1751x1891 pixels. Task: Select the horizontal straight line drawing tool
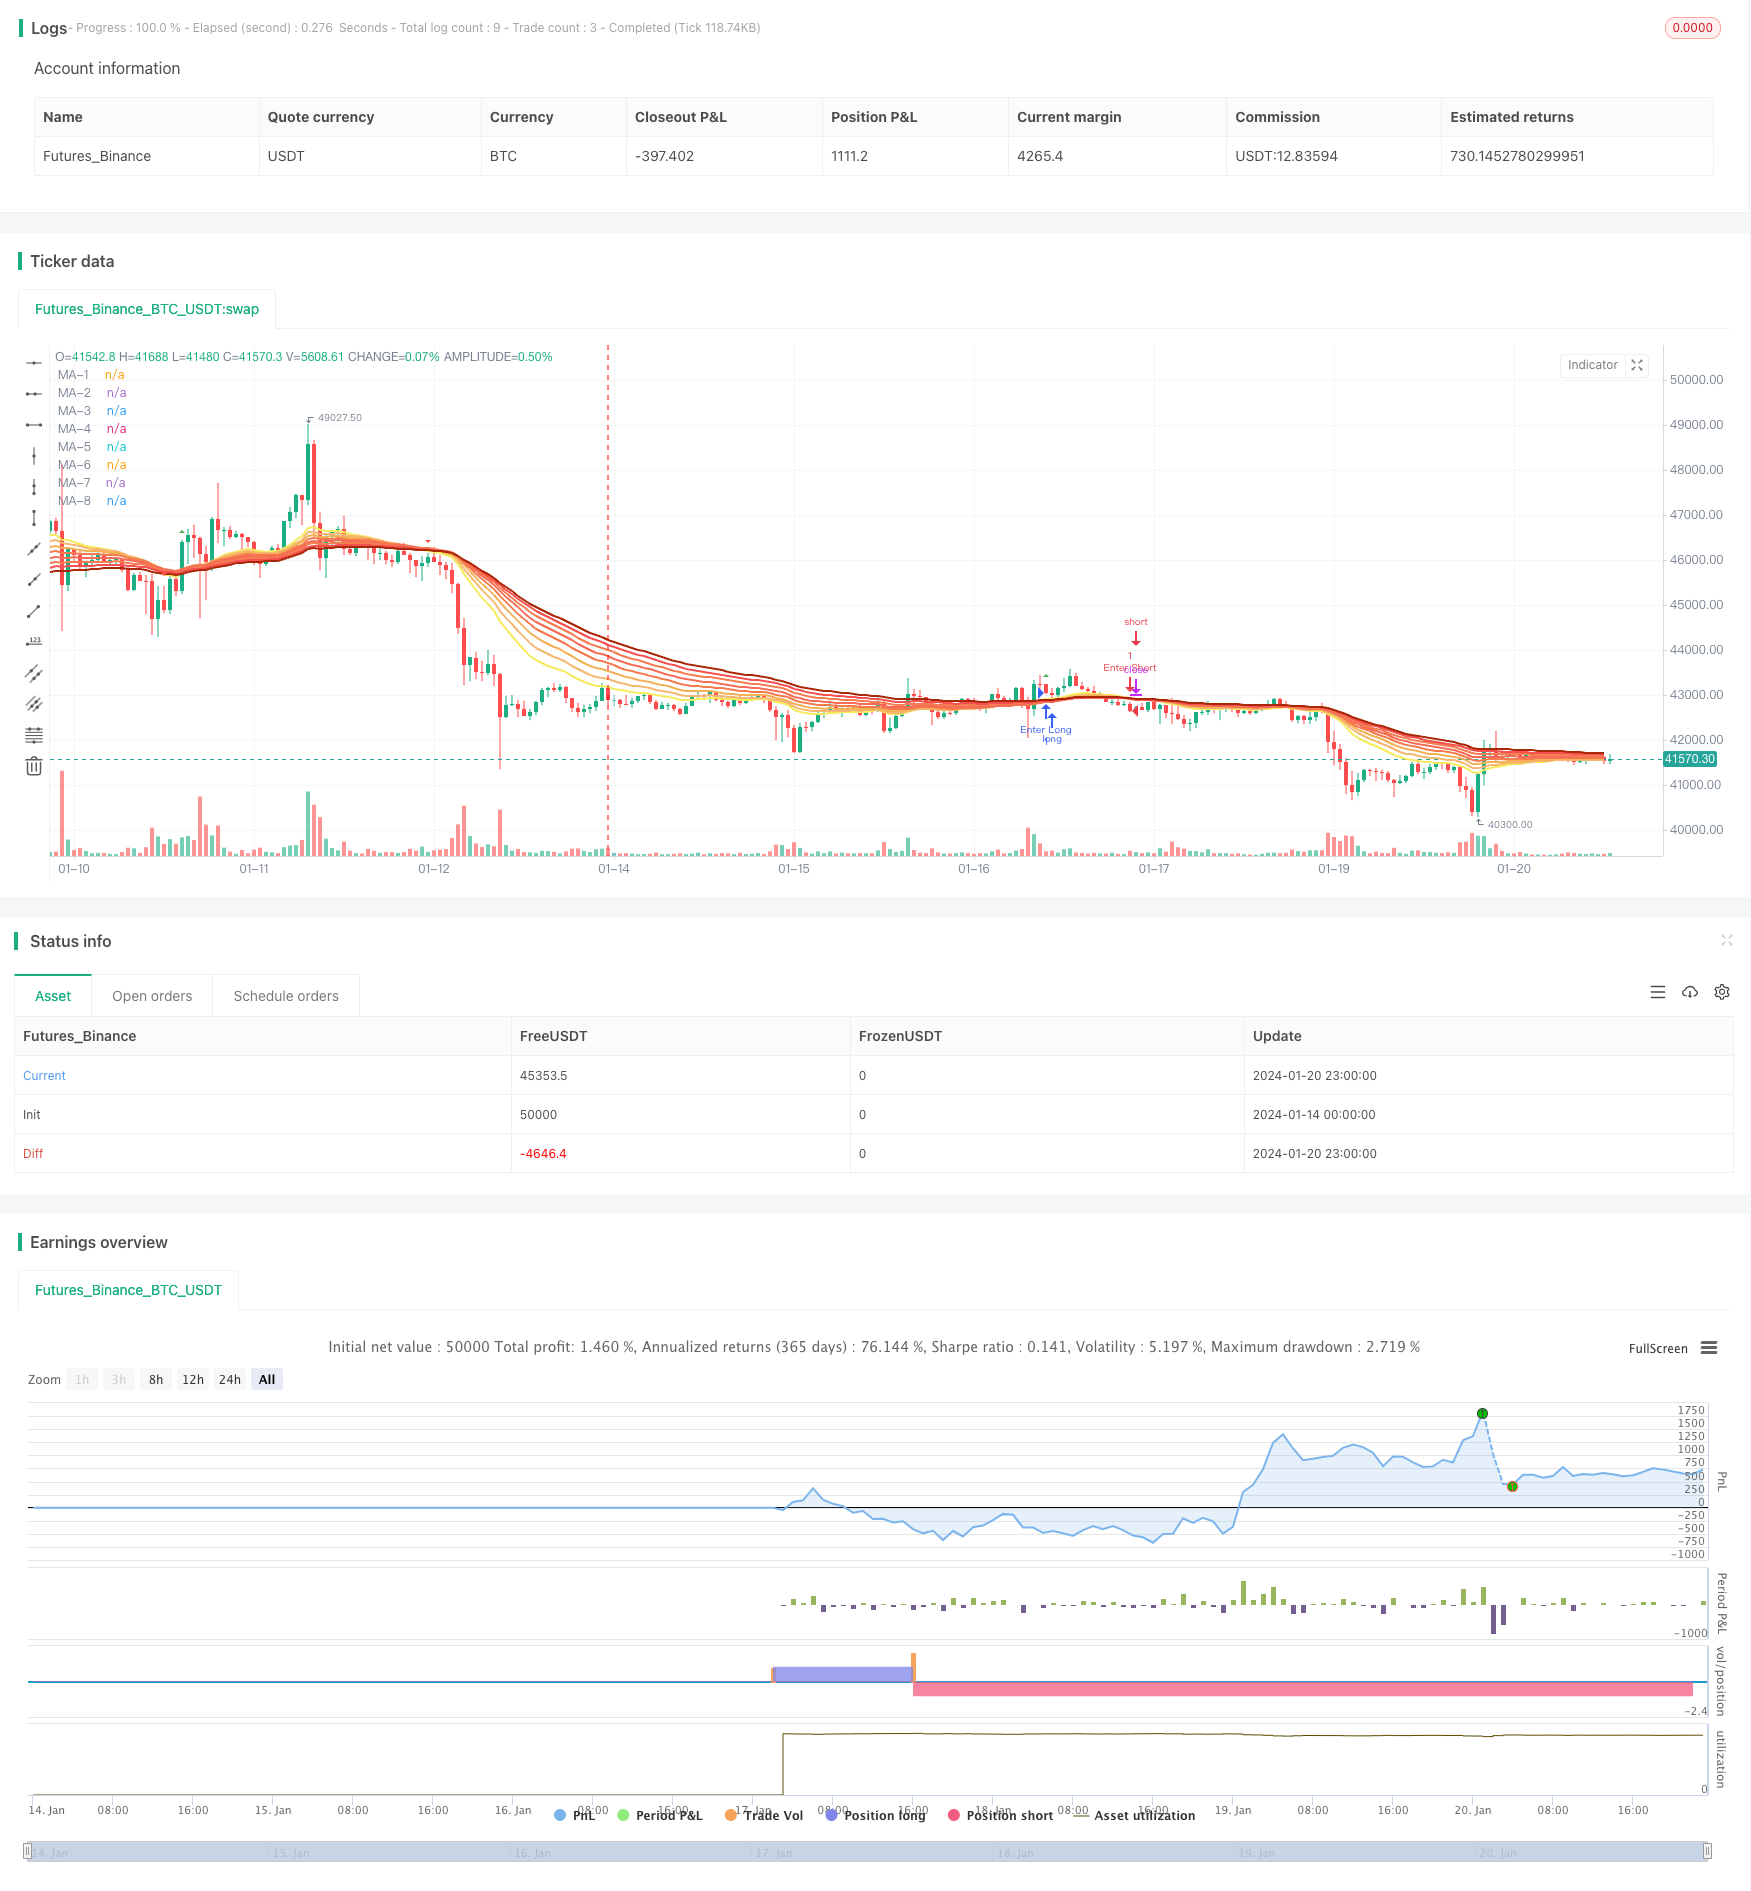(x=34, y=363)
